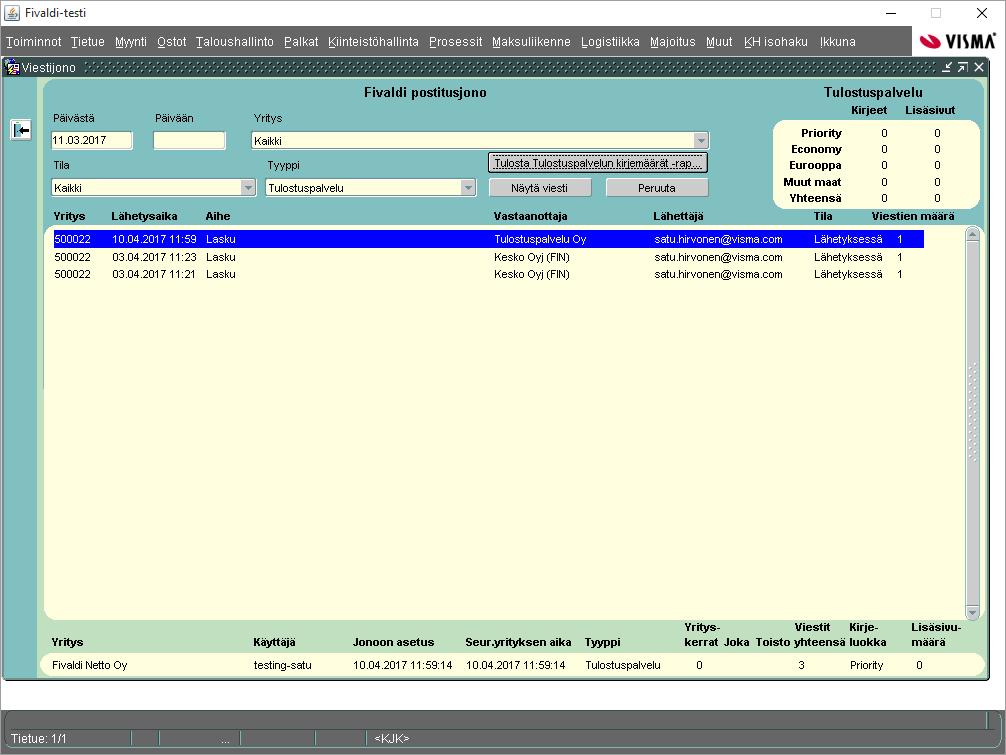Open the Palkat menu
Screen dimensions: 1006x755
pyautogui.click(x=301, y=42)
